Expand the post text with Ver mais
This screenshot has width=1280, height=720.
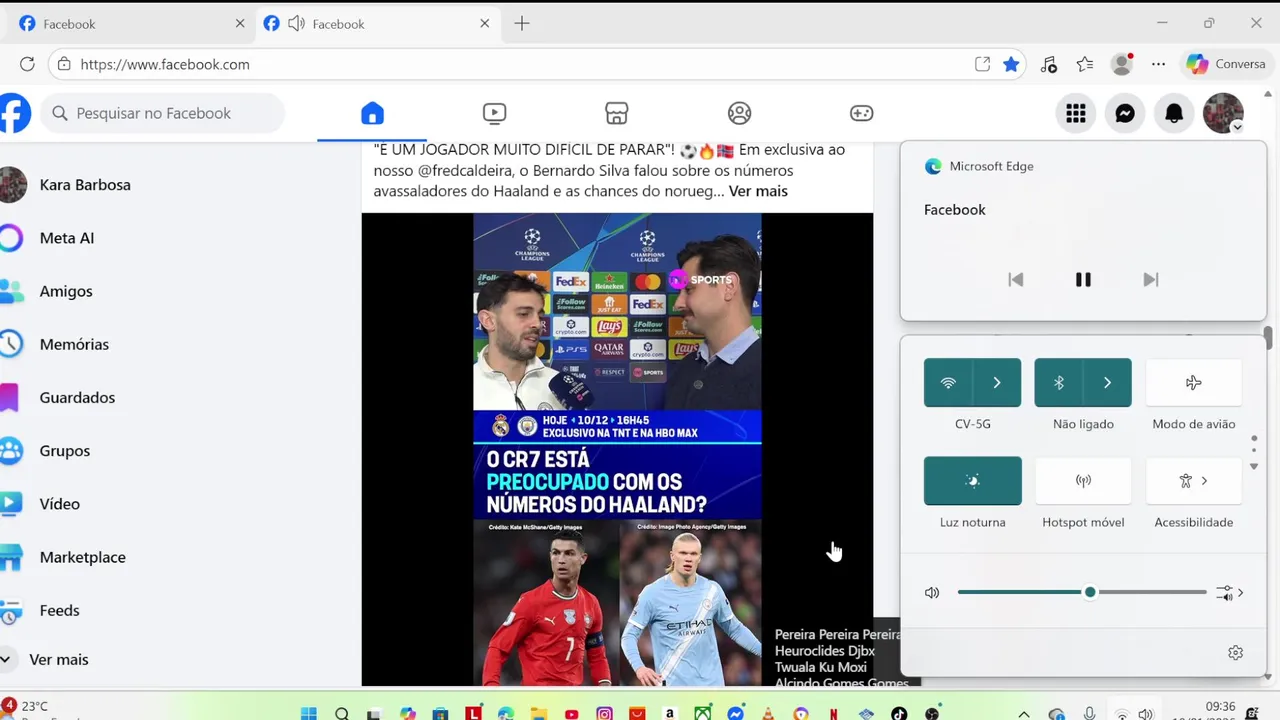pos(758,191)
